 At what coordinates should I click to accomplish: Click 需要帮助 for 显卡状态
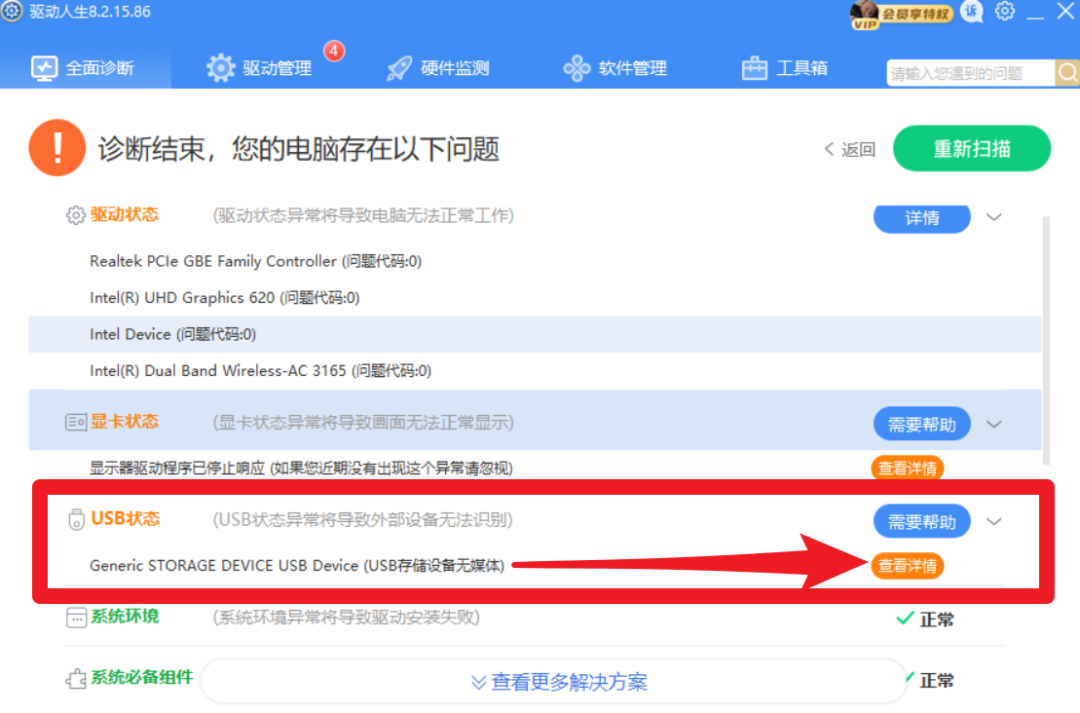pos(922,424)
